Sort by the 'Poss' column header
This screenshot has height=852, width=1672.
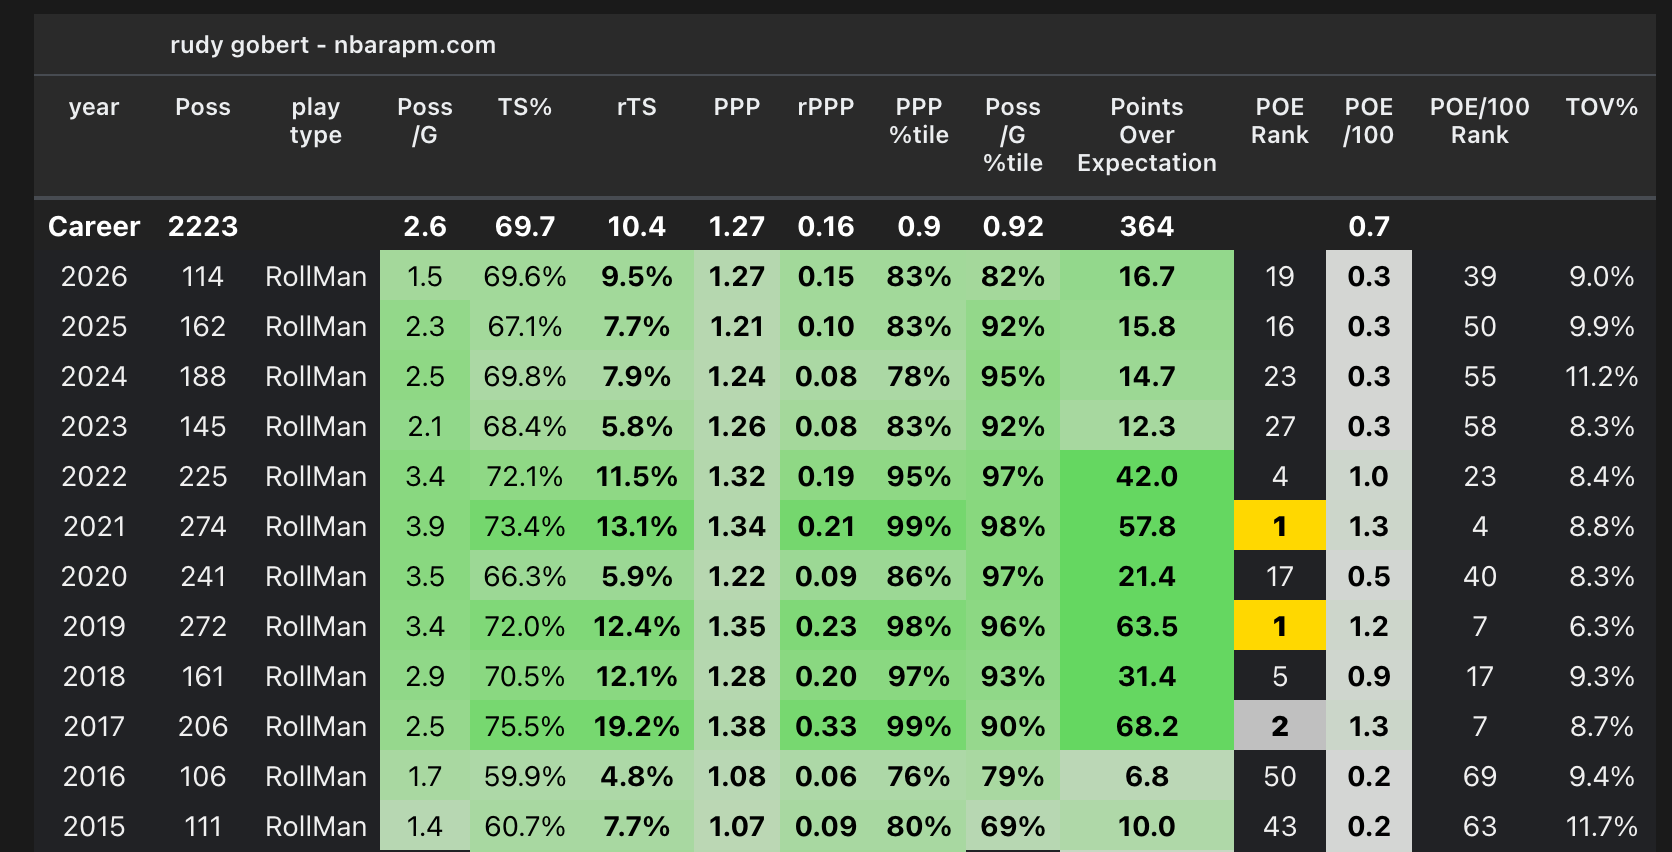click(x=203, y=107)
